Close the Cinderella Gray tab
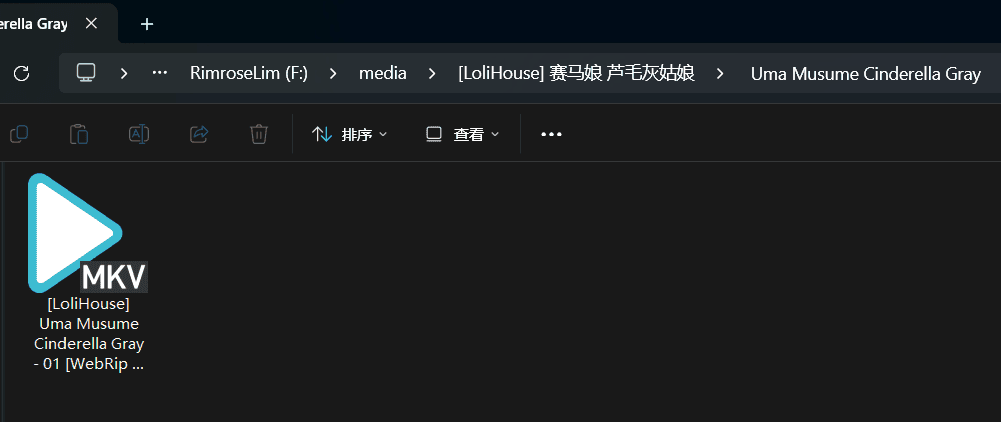The height and width of the screenshot is (422, 1001). pyautogui.click(x=91, y=24)
